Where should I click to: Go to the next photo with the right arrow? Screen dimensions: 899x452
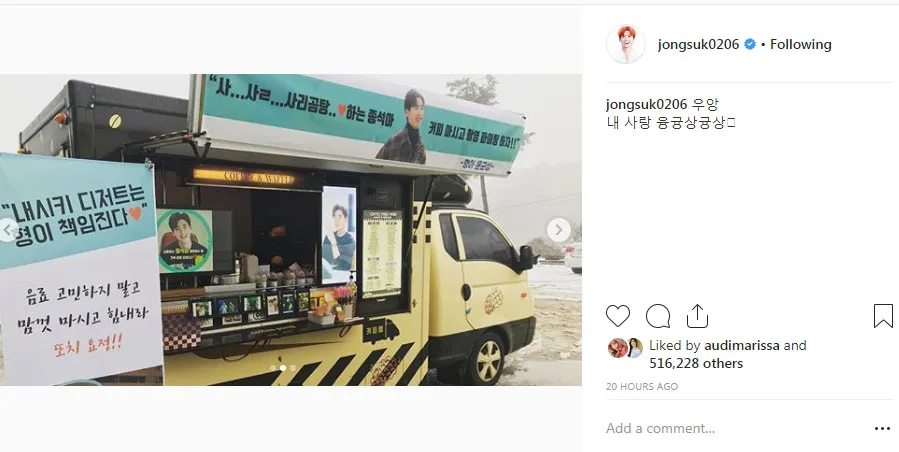coord(558,230)
